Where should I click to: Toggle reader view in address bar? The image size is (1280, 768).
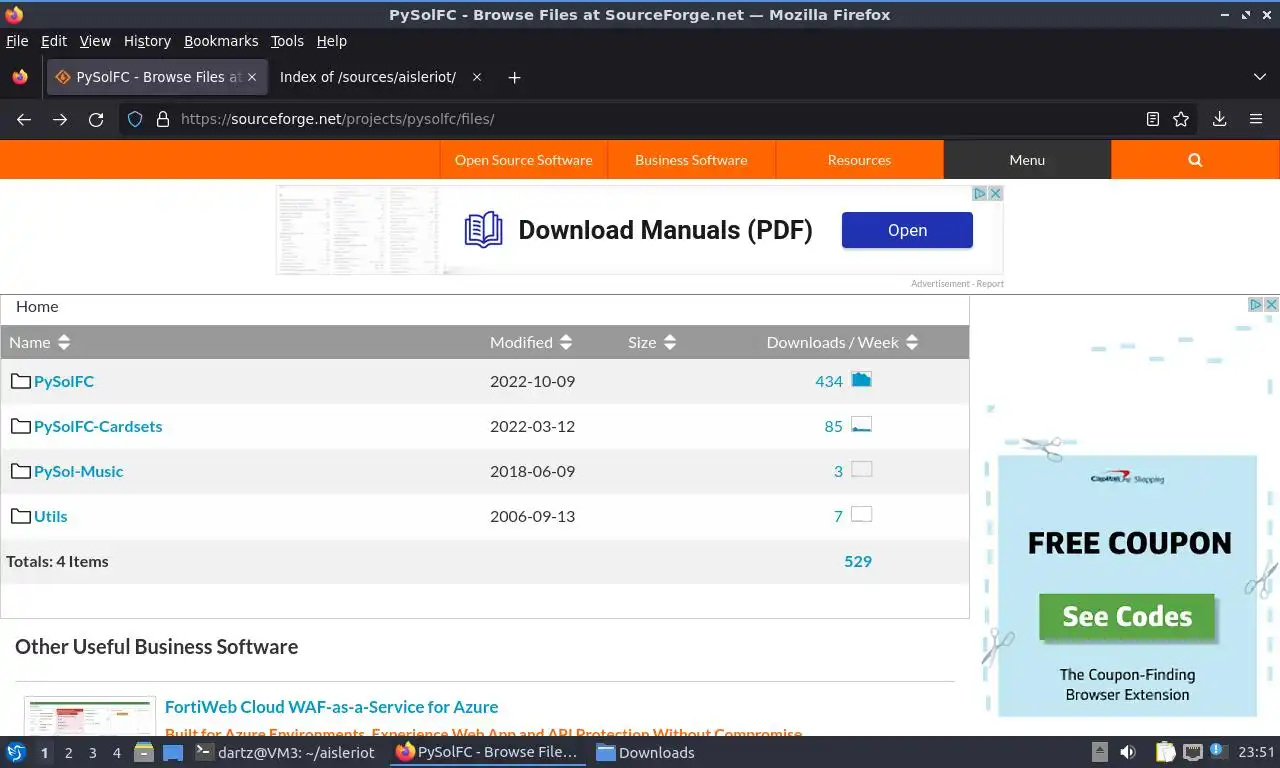pyautogui.click(x=1153, y=119)
